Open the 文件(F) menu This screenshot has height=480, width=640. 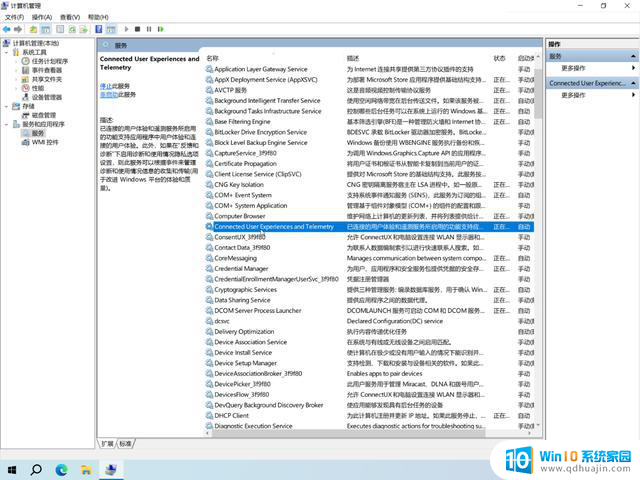14,17
